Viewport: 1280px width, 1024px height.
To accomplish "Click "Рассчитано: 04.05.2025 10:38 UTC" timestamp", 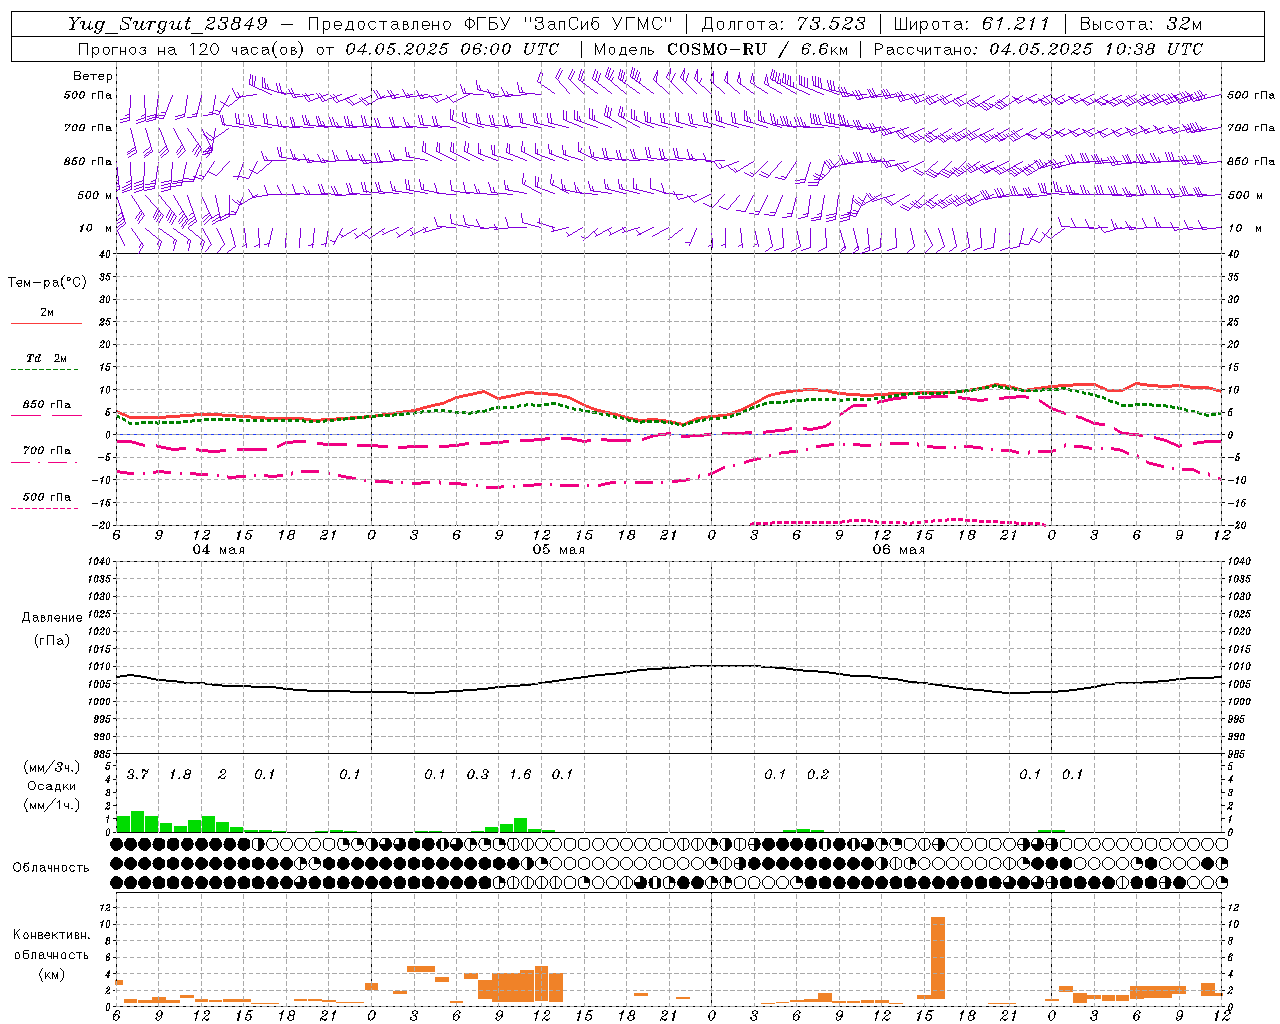I will [1038, 49].
